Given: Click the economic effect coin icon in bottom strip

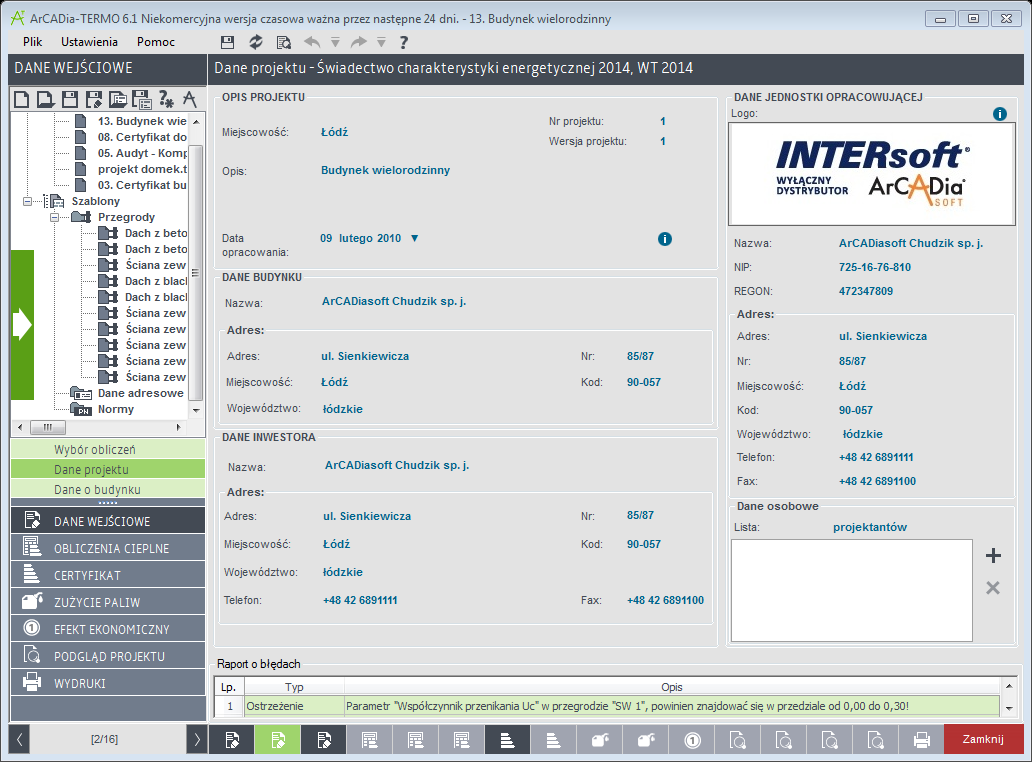Looking at the screenshot, I should [x=692, y=740].
